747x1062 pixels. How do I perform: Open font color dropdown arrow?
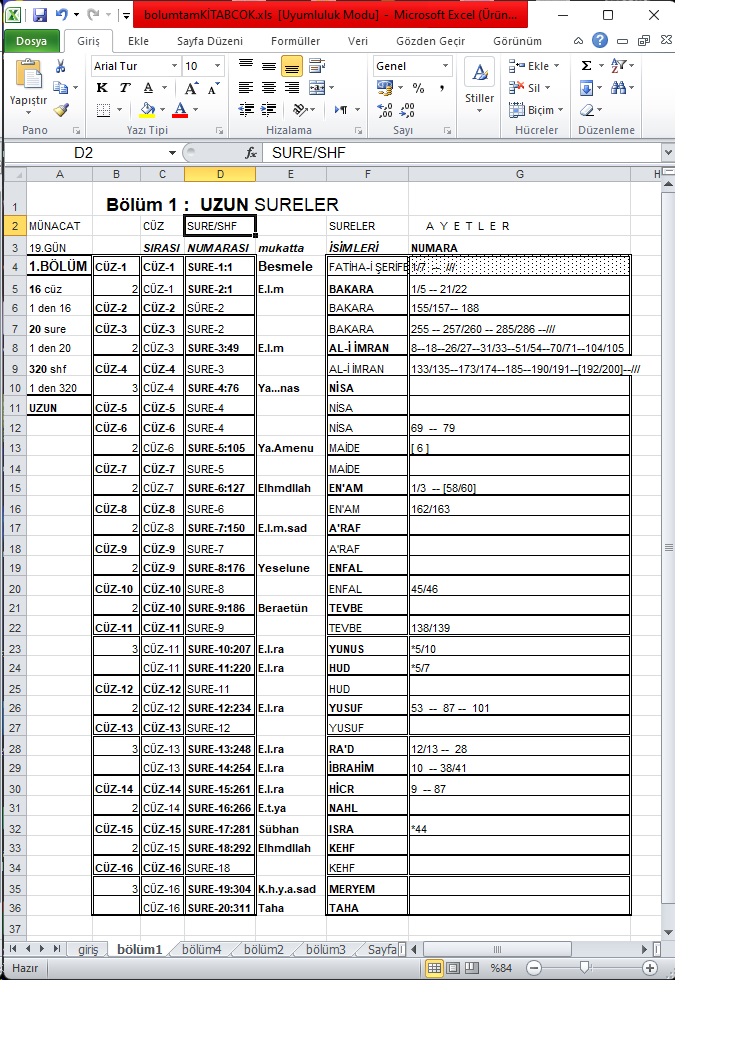196,110
